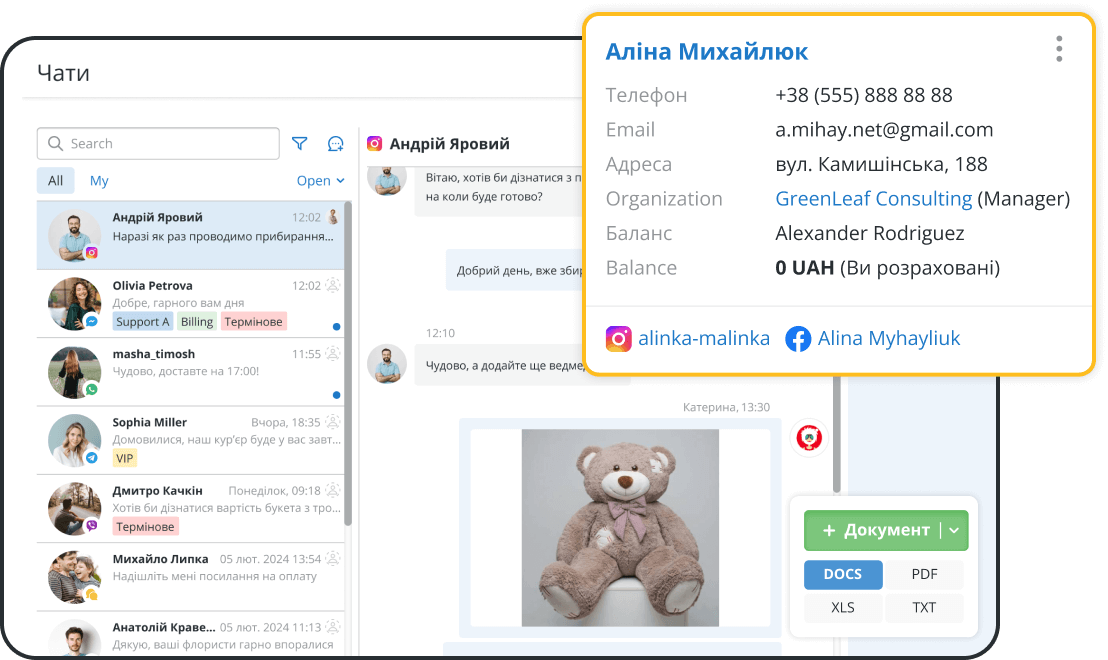The height and width of the screenshot is (660, 1108).
Task: Click Андрій Яровий conversation header name
Action: 449,143
